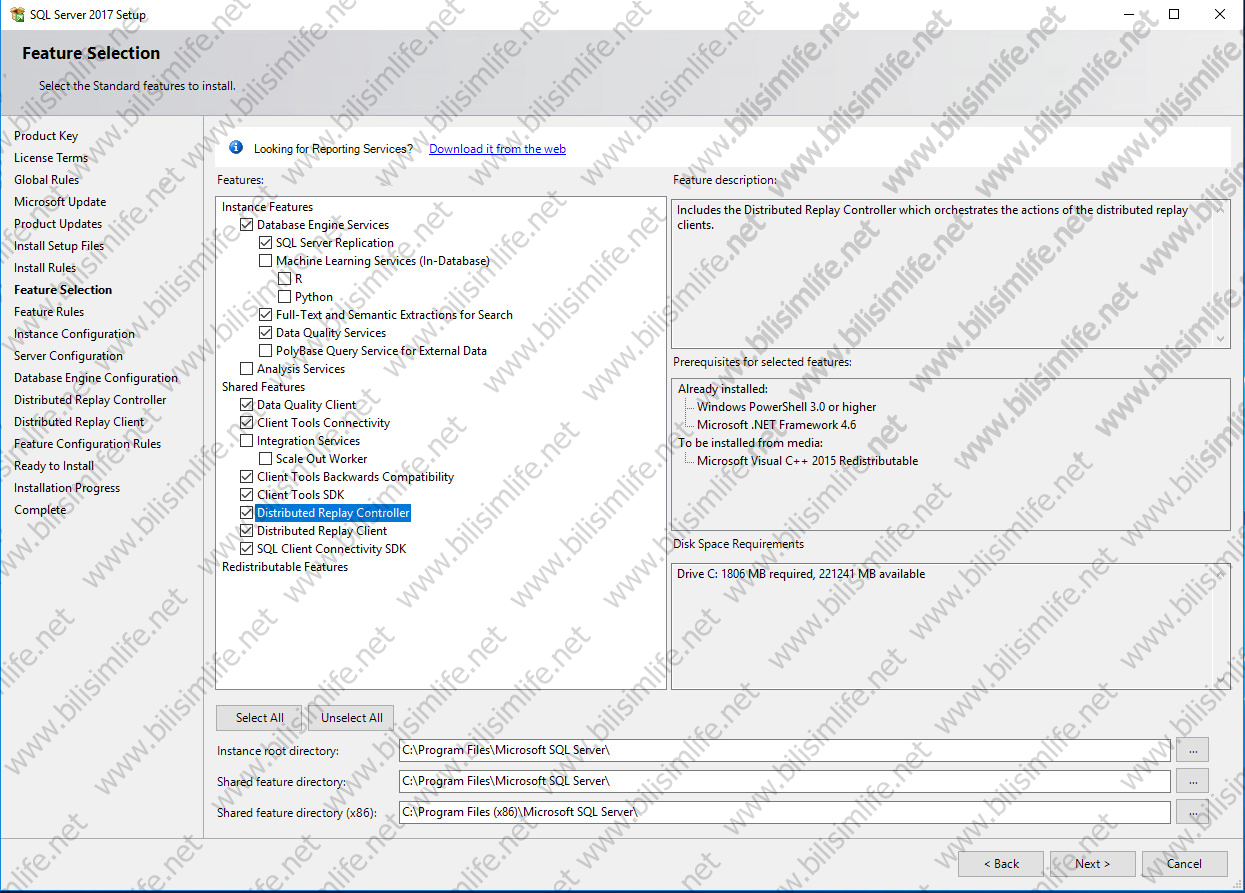The height and width of the screenshot is (893, 1245).
Task: Check the R feature checkbox
Action: point(285,279)
